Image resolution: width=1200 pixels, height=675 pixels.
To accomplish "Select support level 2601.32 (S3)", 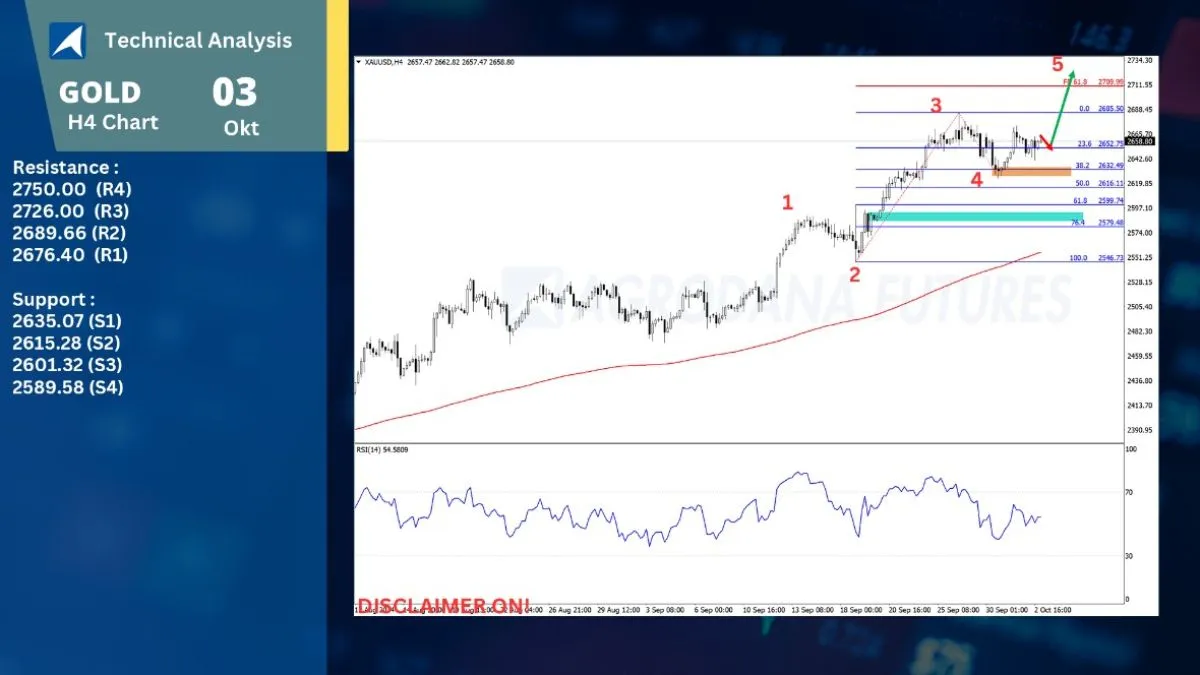I will pyautogui.click(x=67, y=365).
